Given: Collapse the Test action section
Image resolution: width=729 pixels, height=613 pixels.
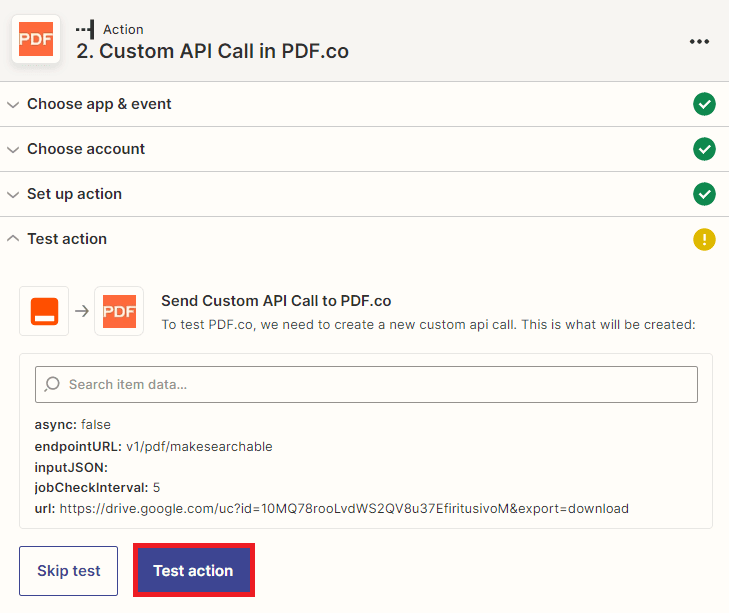Looking at the screenshot, I should (x=67, y=239).
